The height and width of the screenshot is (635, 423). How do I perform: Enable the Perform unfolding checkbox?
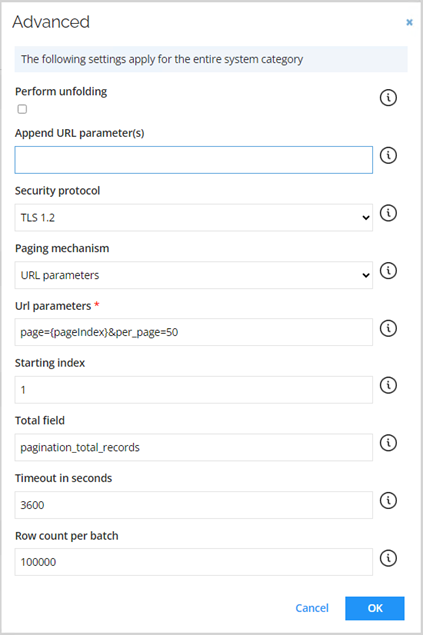(22, 109)
